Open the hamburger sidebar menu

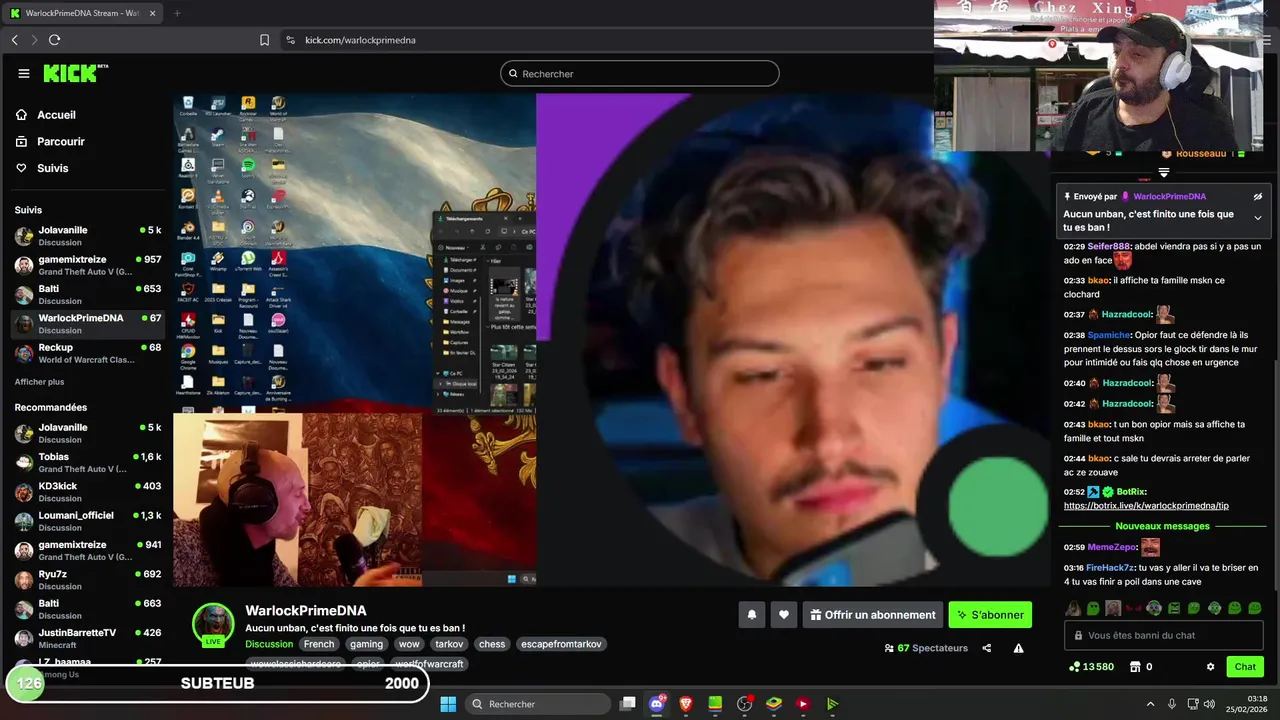(24, 73)
